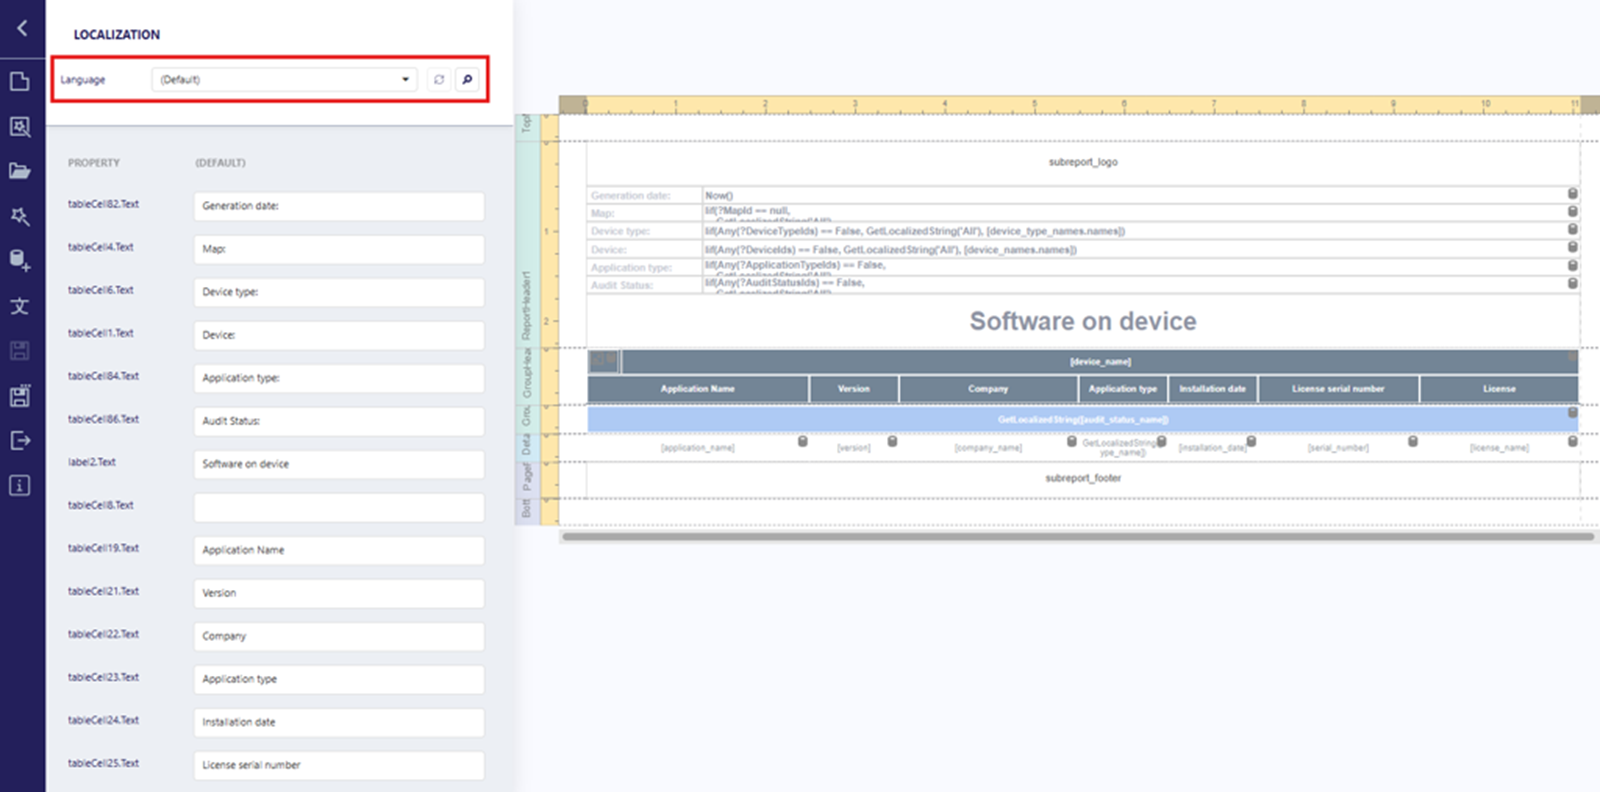Click the open folder icon
Viewport: 1600px width, 792px height.
pyautogui.click(x=20, y=171)
